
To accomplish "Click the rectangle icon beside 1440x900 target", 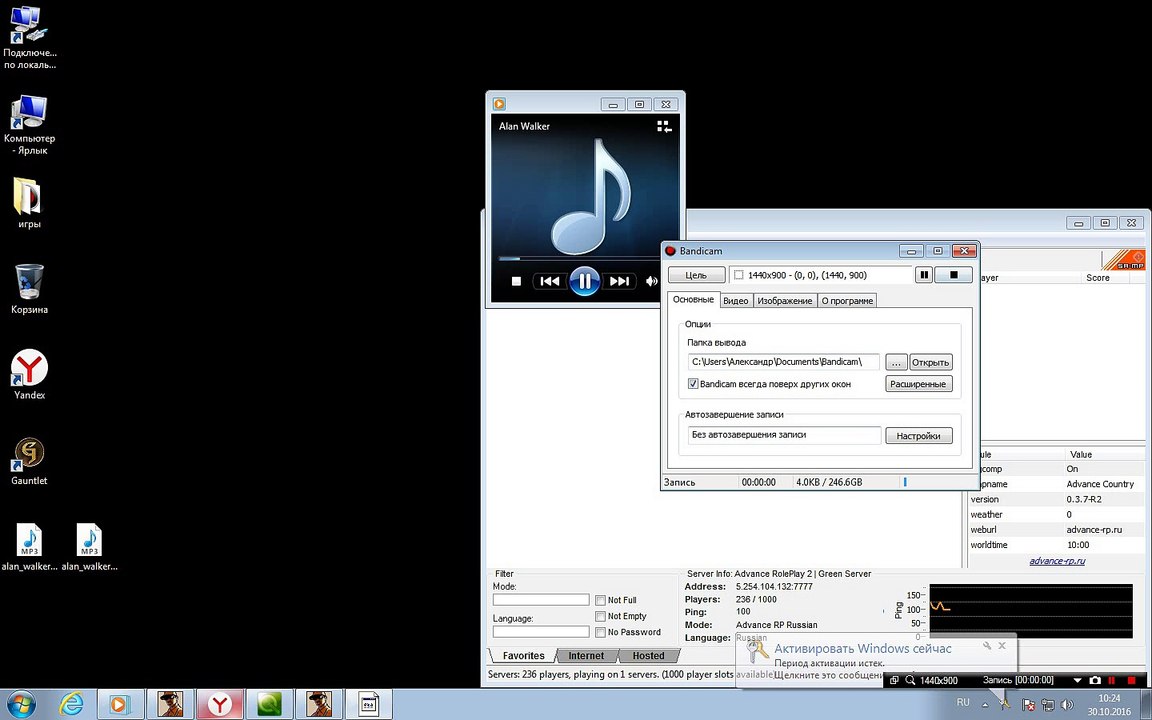I will tap(738, 276).
